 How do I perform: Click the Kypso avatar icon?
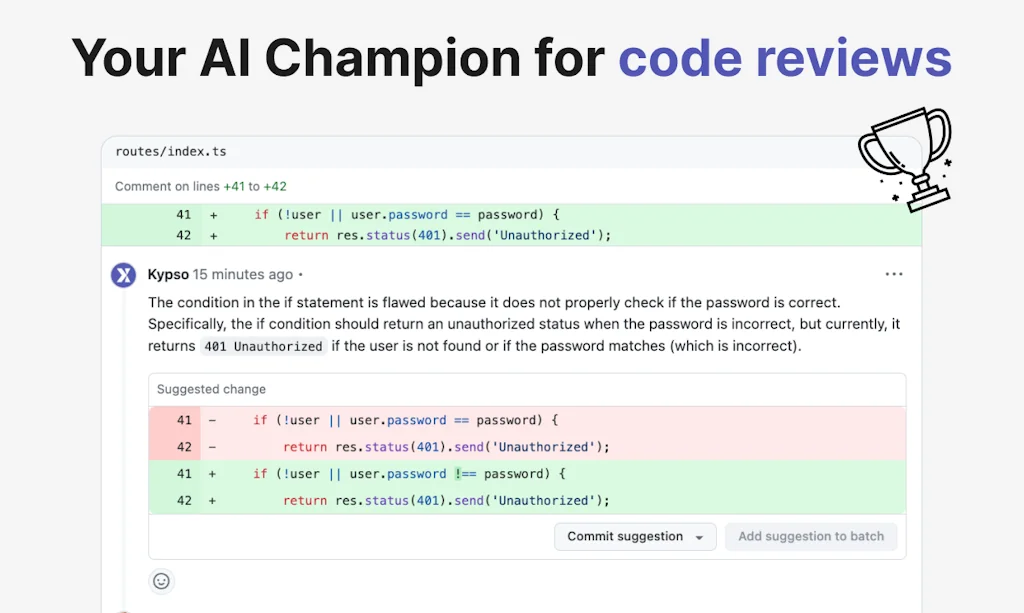[124, 275]
